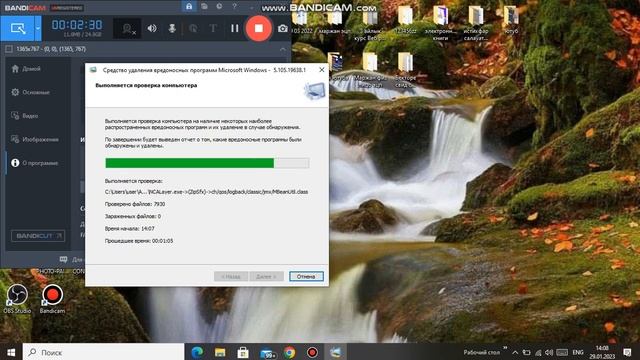Click 'Проверено файлов: 7930' text
Screen dimensions: 640x360
point(135,204)
